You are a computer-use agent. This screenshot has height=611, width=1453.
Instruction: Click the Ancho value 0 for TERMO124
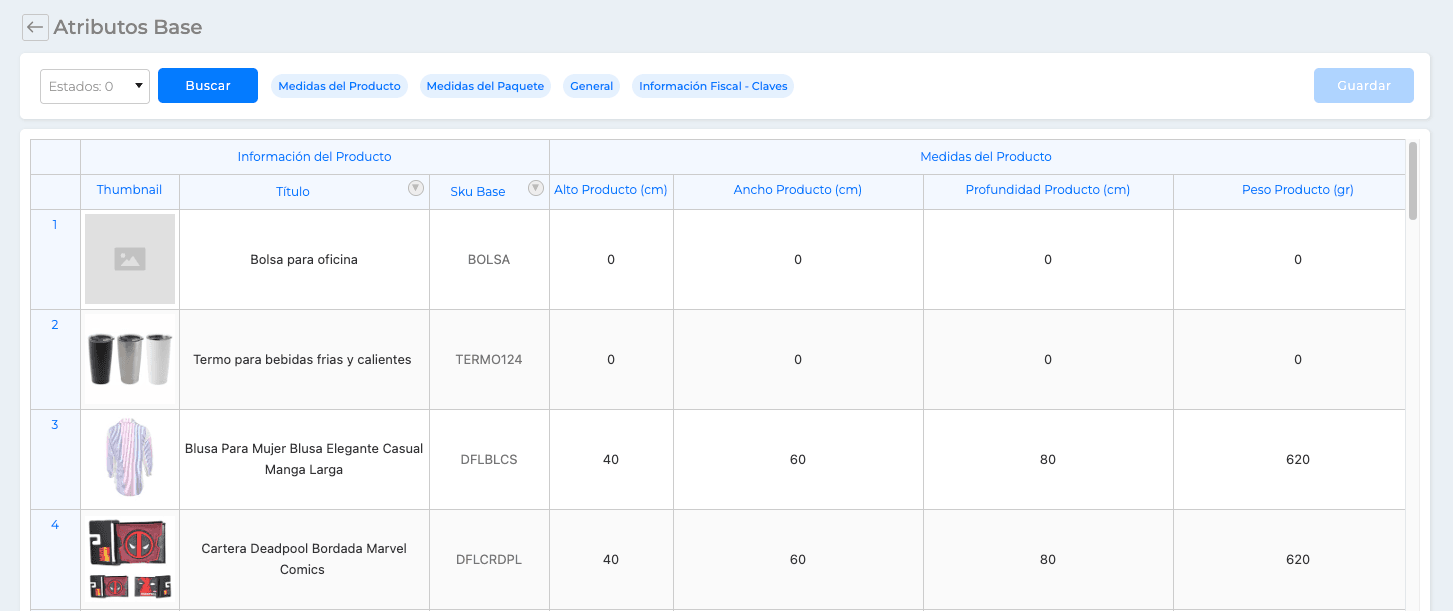[x=798, y=360]
